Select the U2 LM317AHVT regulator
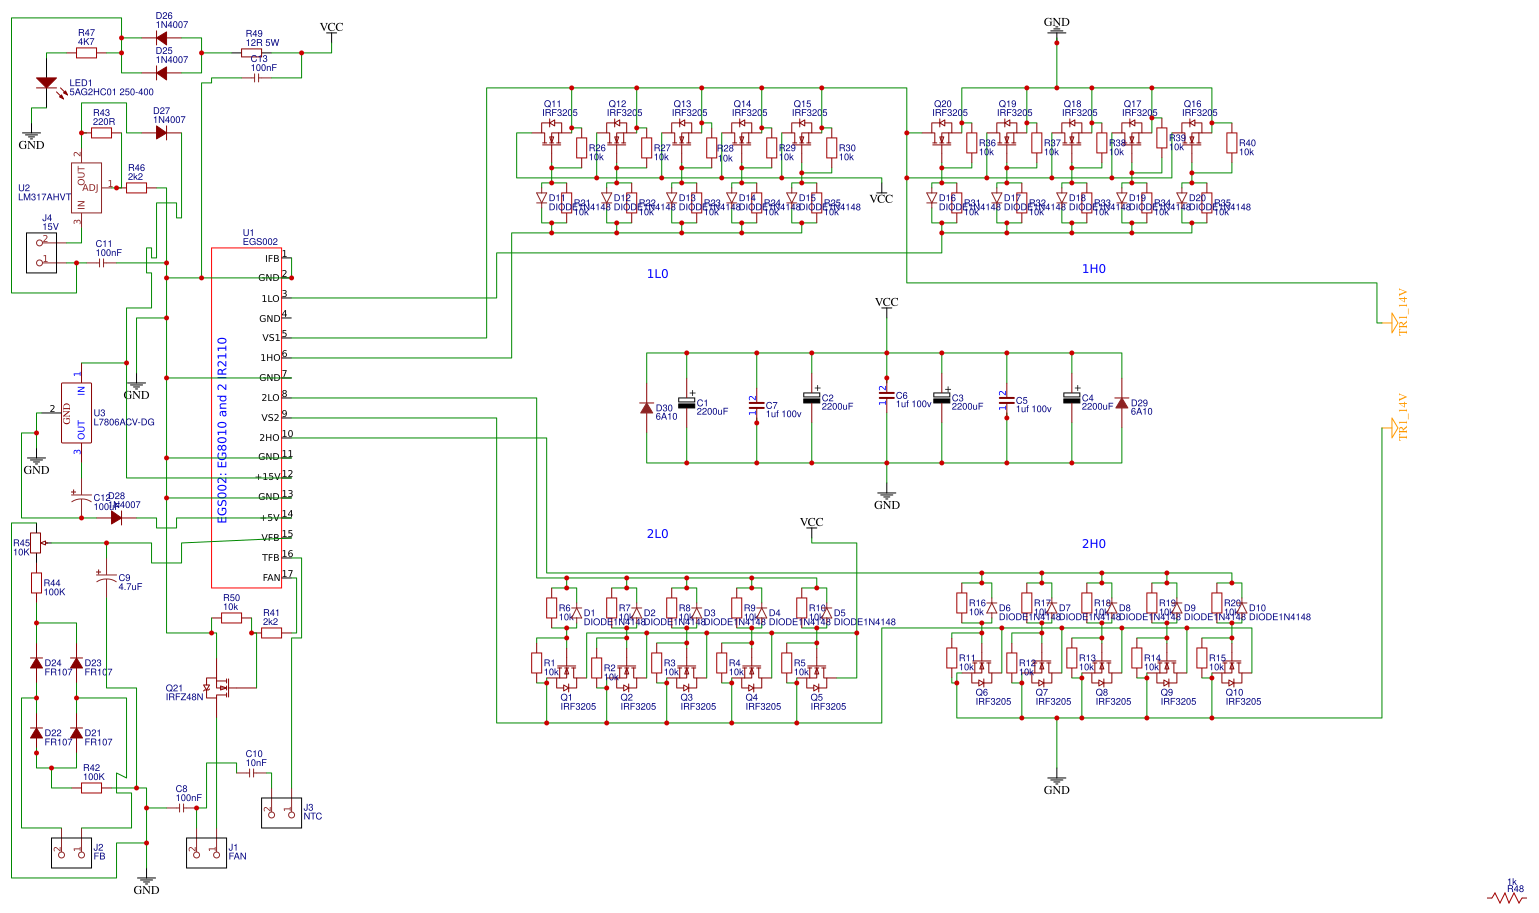The width and height of the screenshot is (1539, 913). tap(86, 188)
